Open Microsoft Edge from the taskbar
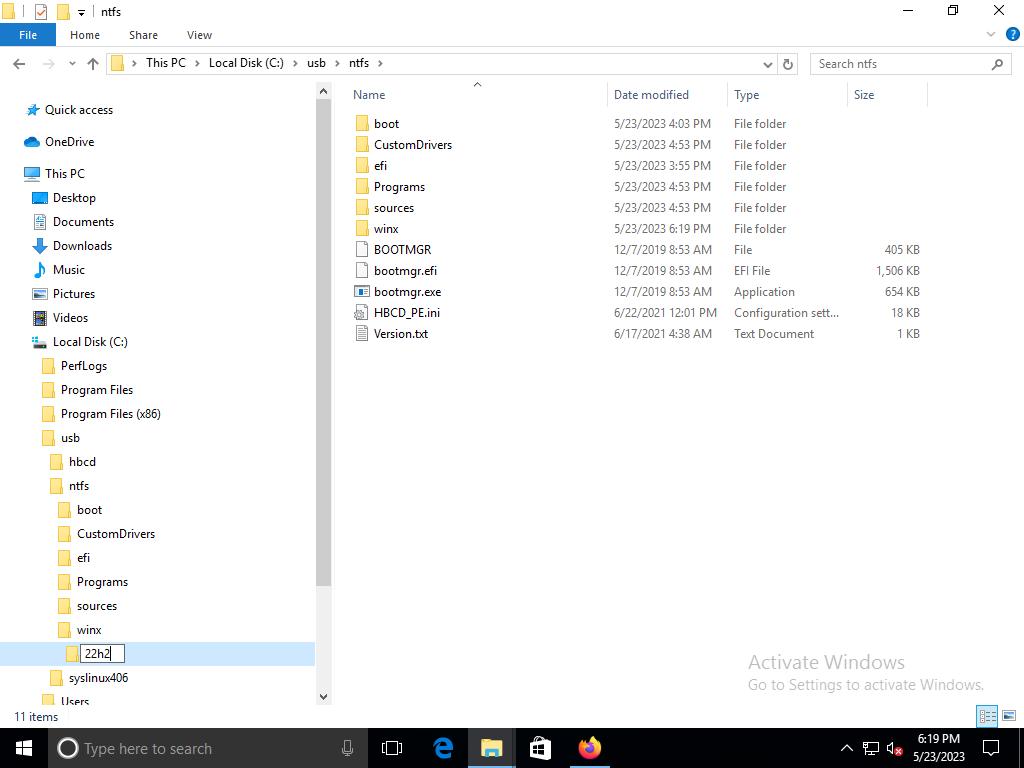This screenshot has width=1024, height=768. point(443,748)
